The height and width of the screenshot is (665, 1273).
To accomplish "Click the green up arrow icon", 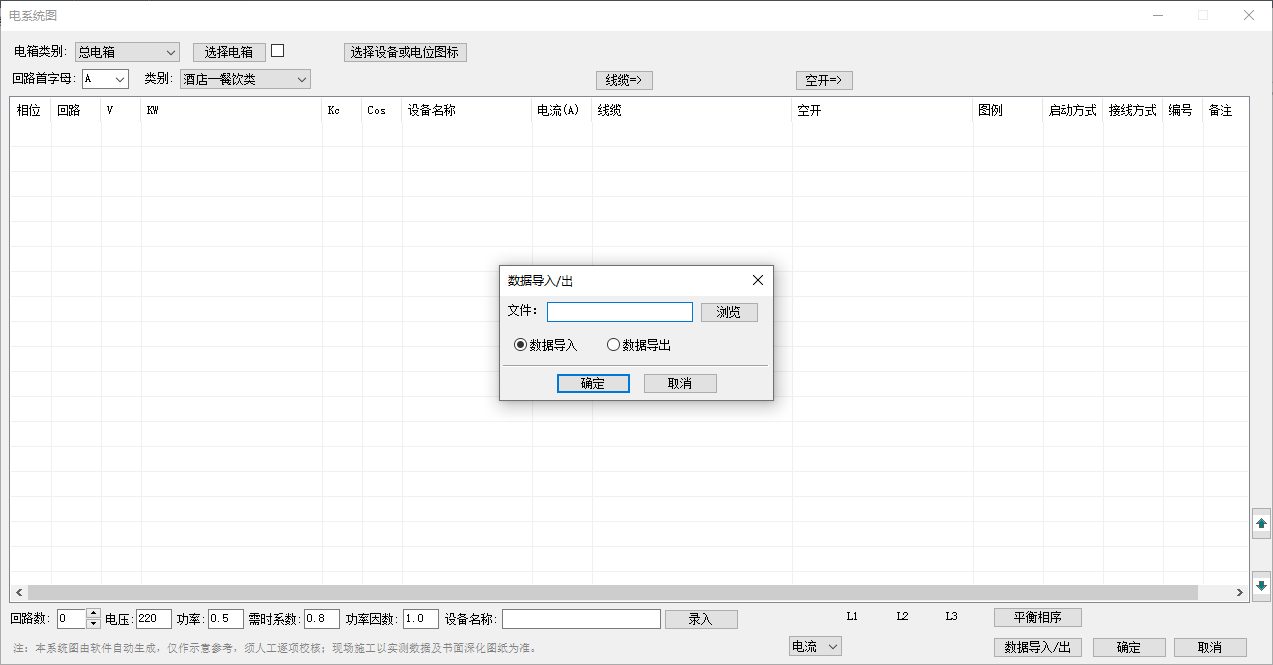I will [1262, 523].
